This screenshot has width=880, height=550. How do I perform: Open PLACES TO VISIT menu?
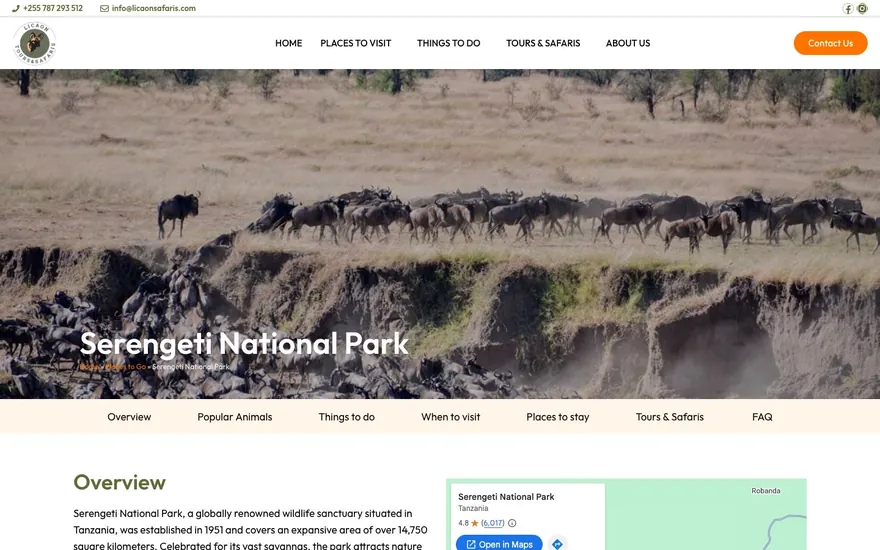(x=356, y=43)
